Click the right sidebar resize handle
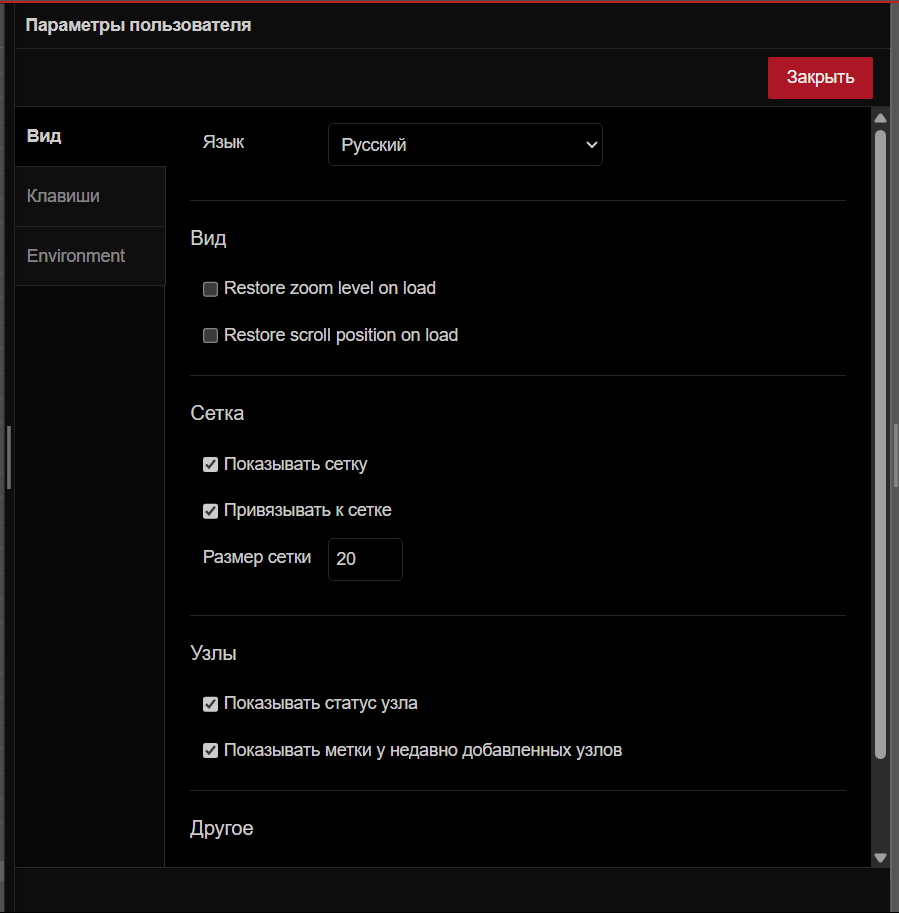 point(896,457)
